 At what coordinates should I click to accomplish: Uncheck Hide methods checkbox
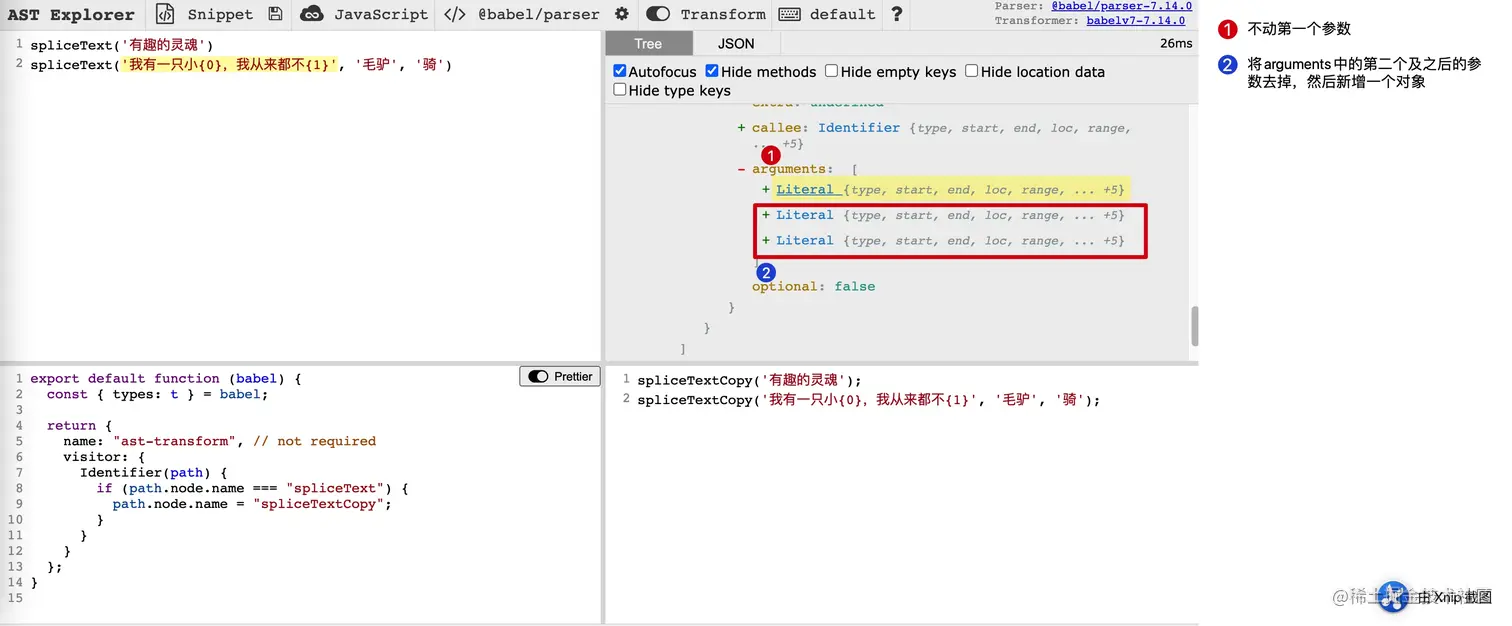pos(712,71)
